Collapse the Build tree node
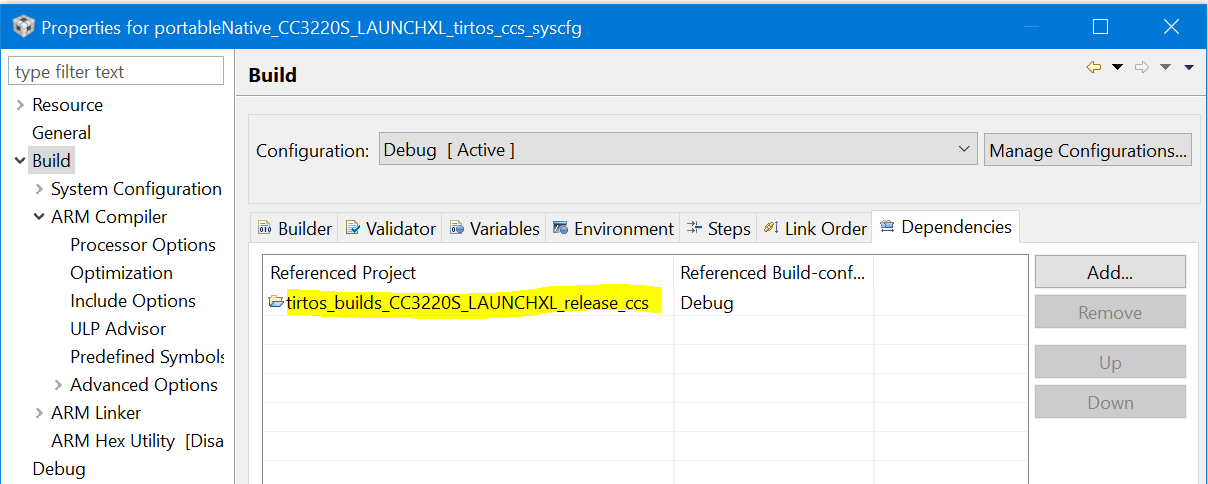 coord(20,161)
